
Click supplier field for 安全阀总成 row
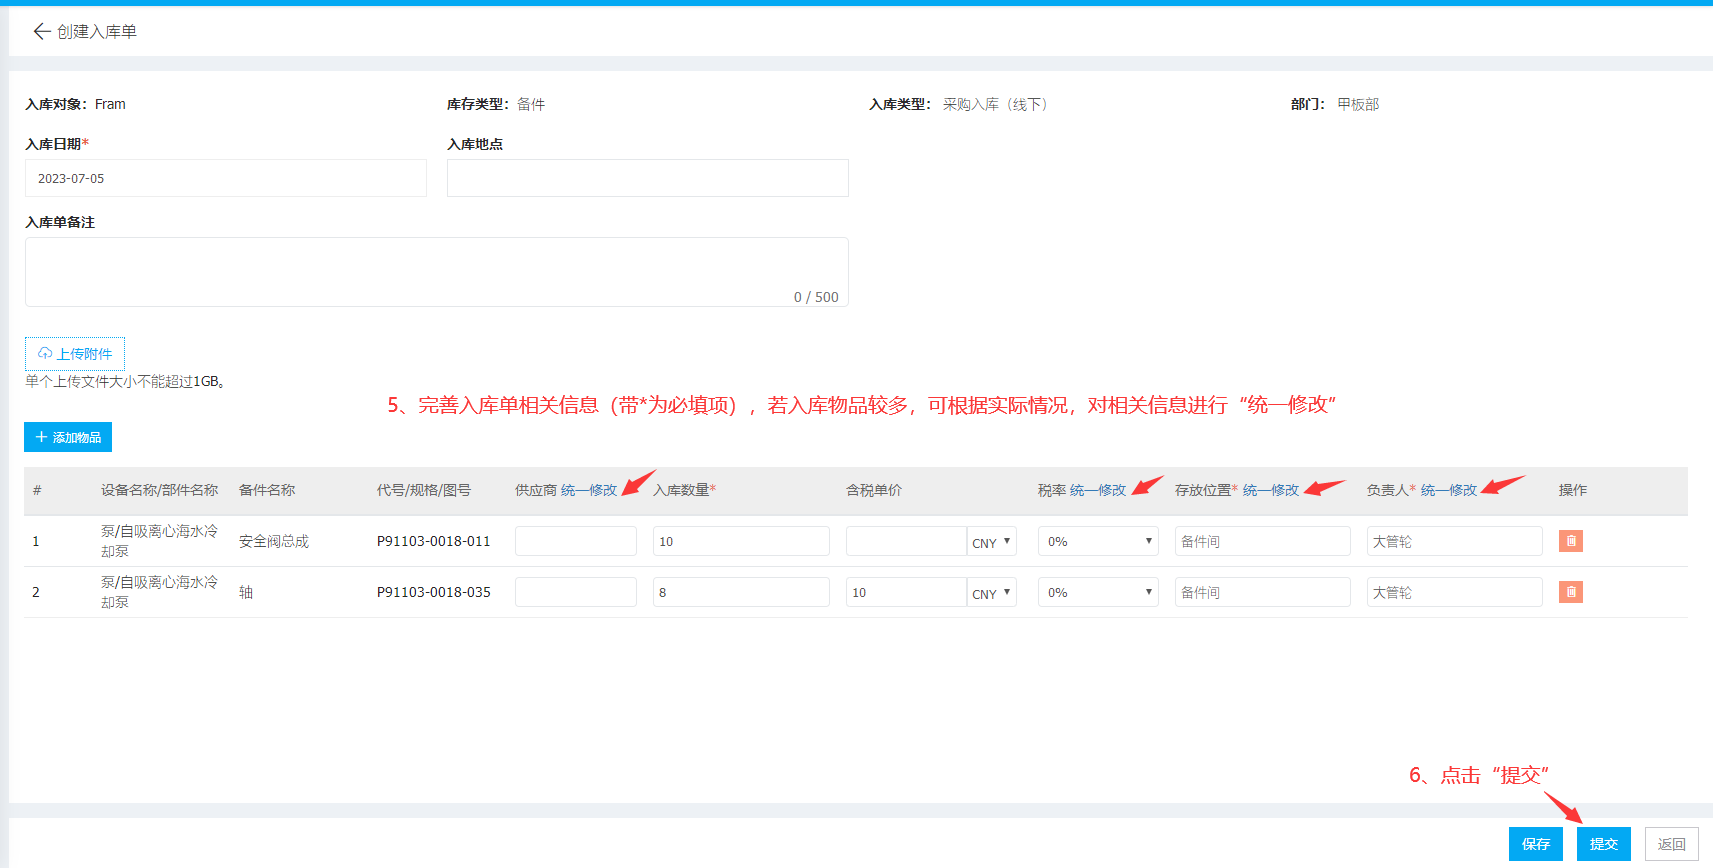coord(576,541)
